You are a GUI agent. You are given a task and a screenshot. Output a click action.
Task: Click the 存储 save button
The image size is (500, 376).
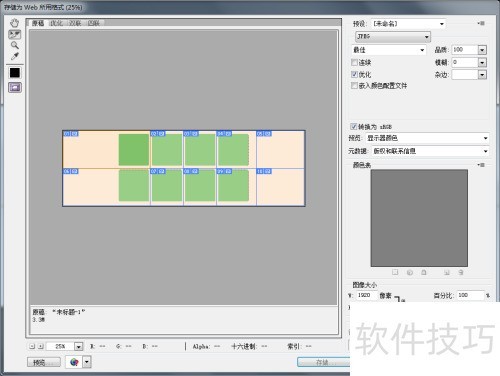coord(323,362)
